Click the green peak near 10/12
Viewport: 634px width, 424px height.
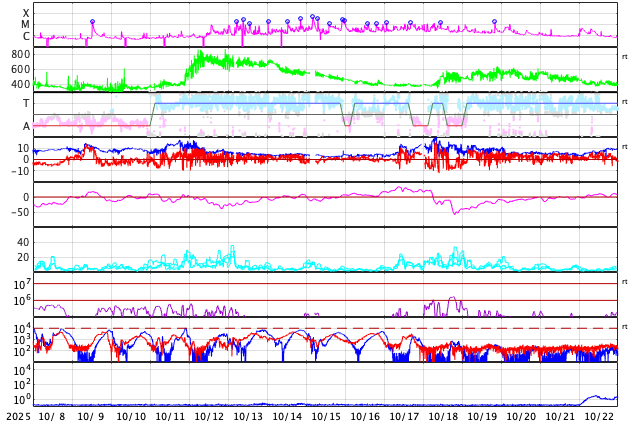(202, 53)
